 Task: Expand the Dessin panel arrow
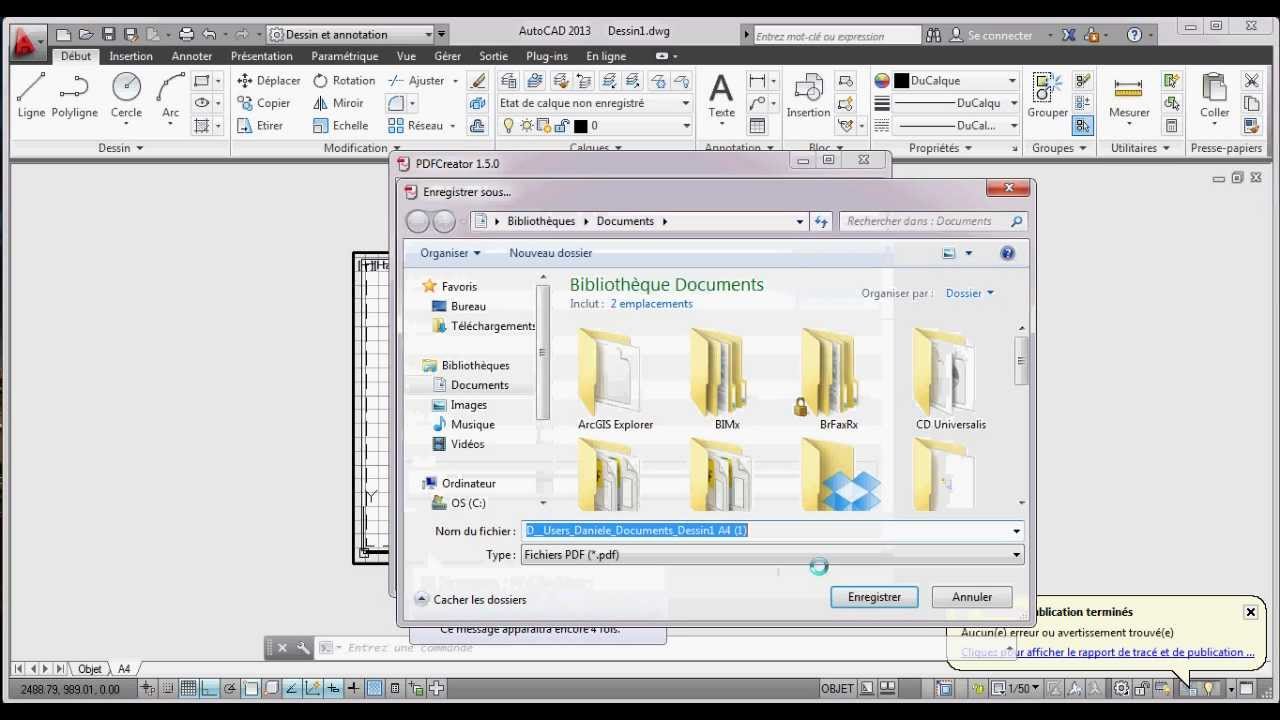(x=139, y=148)
